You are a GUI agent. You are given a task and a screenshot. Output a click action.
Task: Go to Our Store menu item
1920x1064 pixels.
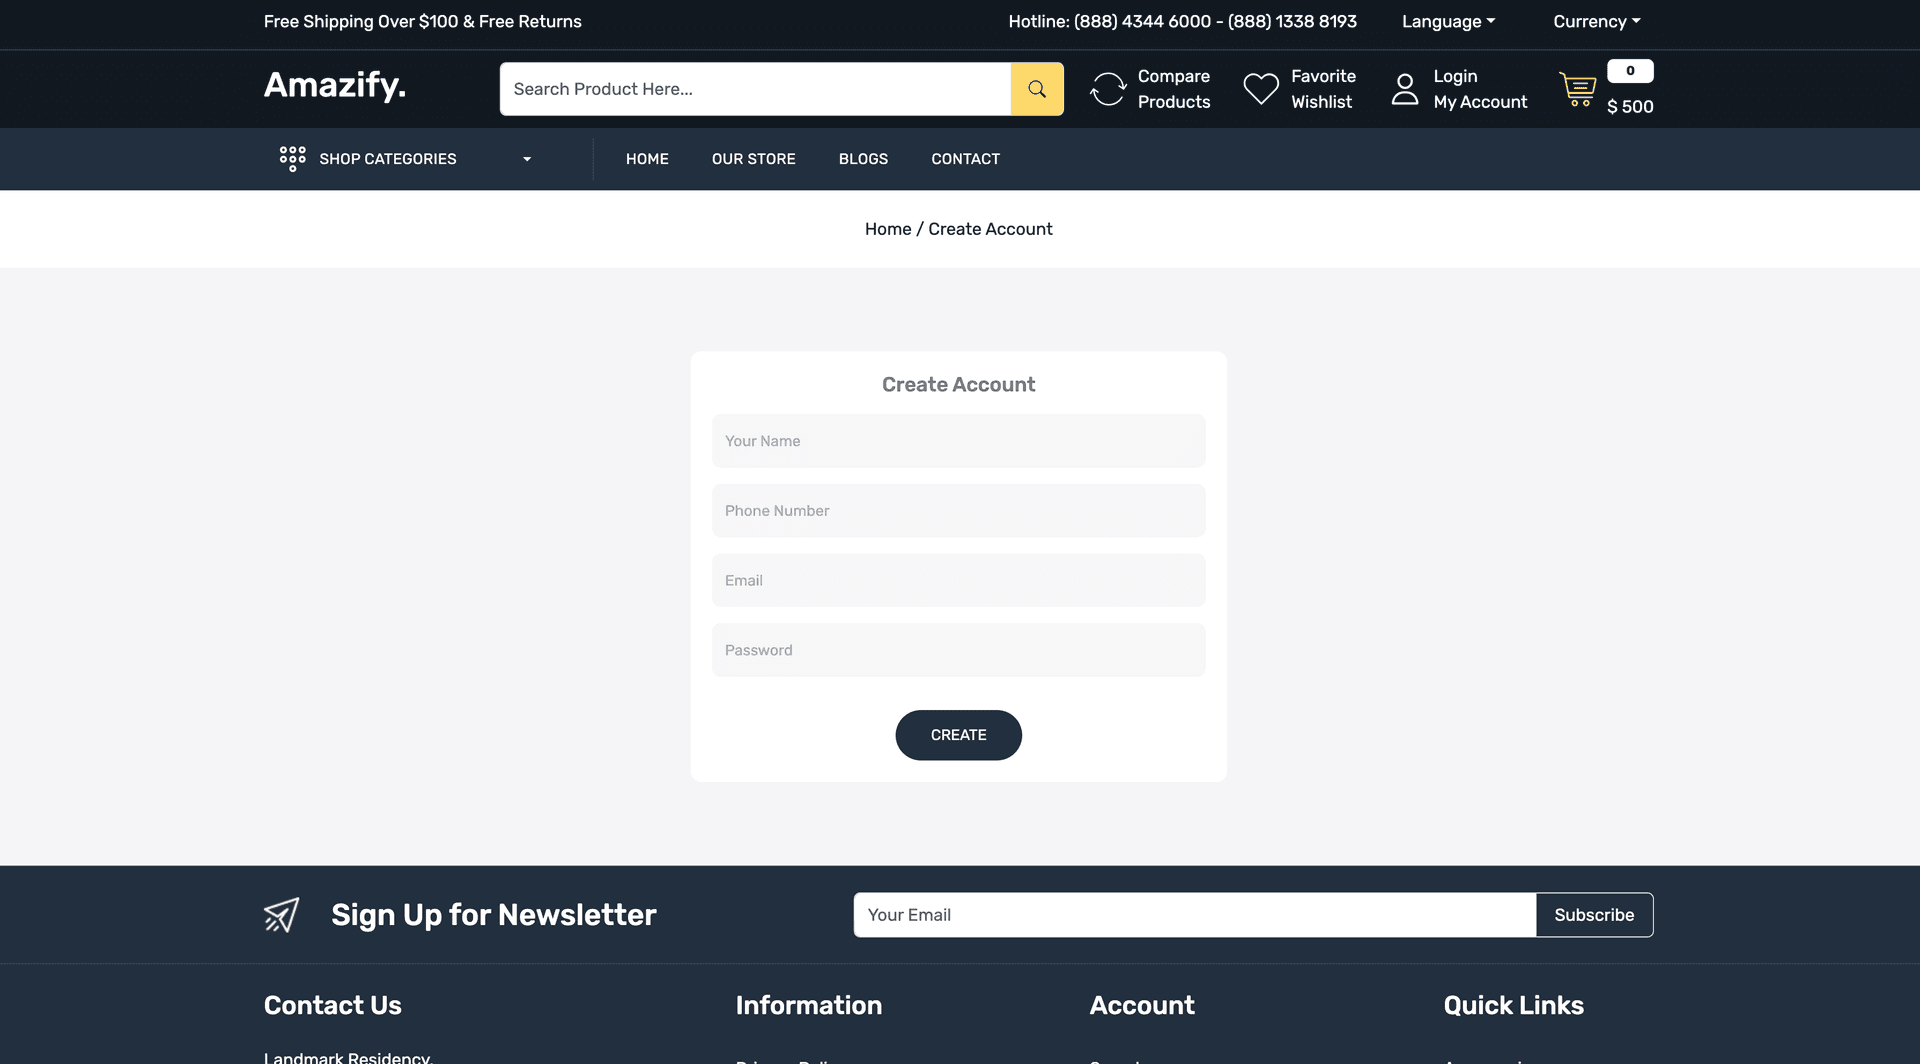(753, 159)
